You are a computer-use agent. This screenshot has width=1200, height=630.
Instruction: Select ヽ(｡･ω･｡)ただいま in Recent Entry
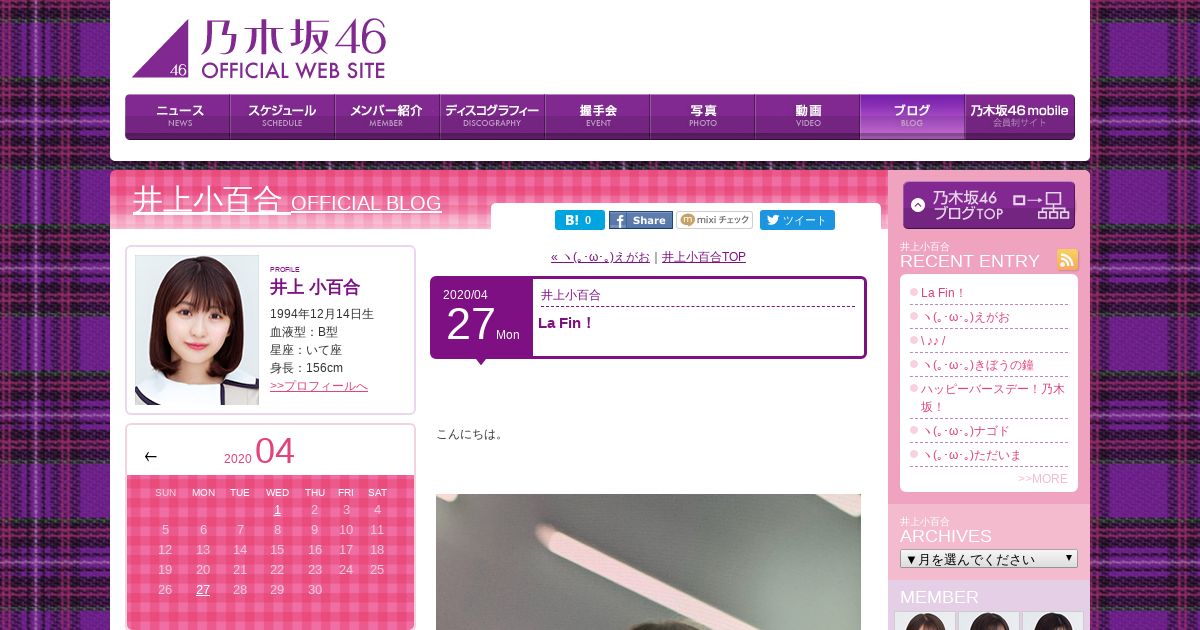pyautogui.click(x=971, y=455)
